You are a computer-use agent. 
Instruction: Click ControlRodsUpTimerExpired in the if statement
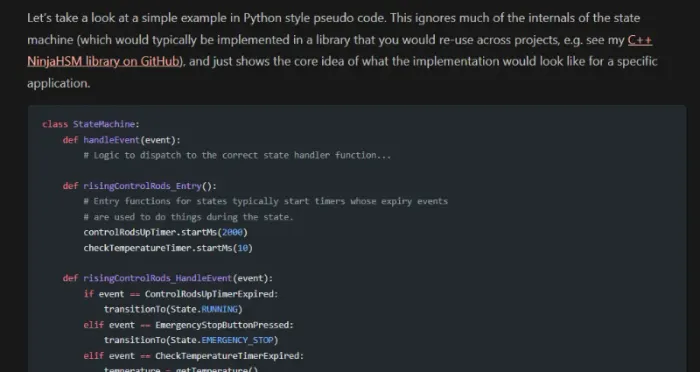click(209, 294)
